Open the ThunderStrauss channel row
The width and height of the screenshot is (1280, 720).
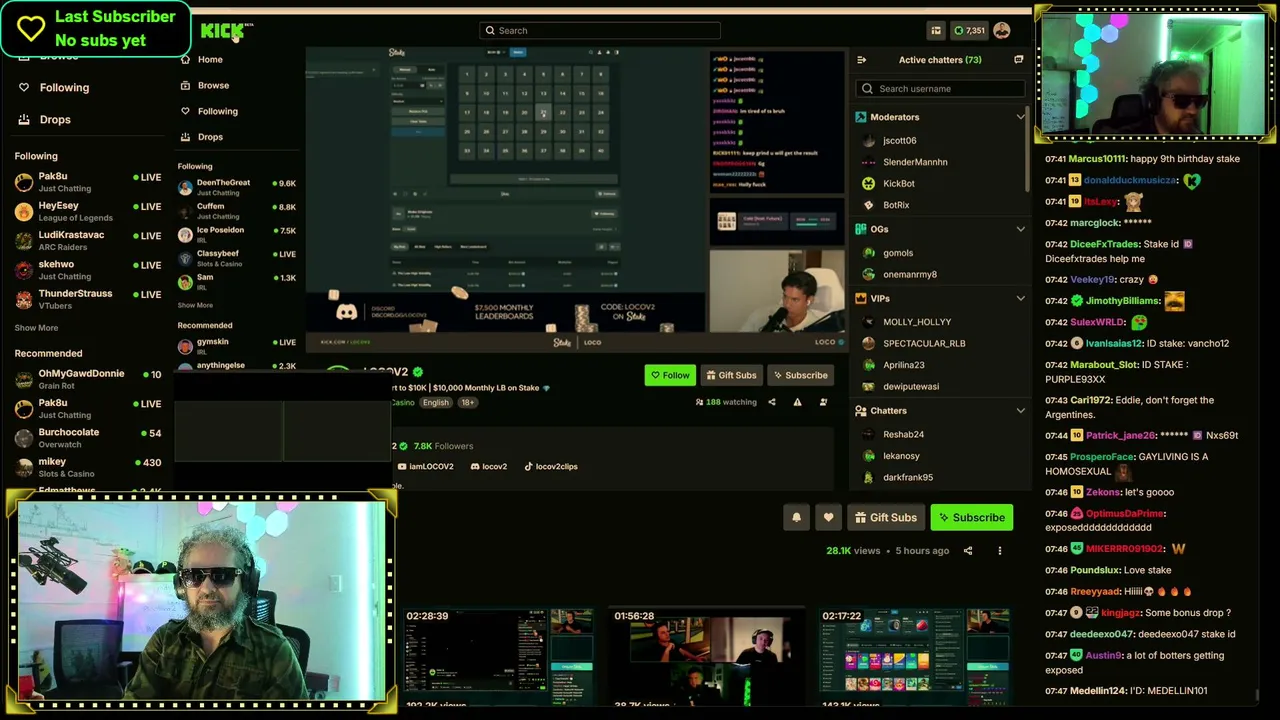click(88, 299)
